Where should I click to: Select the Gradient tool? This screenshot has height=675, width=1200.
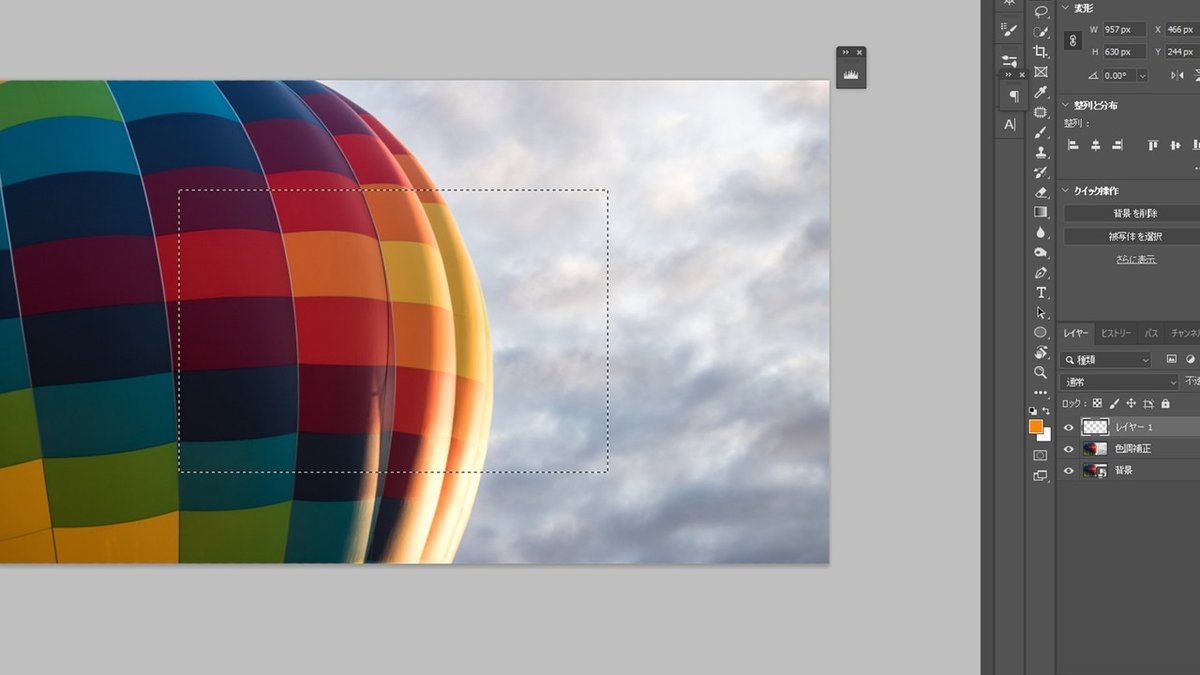point(1041,212)
